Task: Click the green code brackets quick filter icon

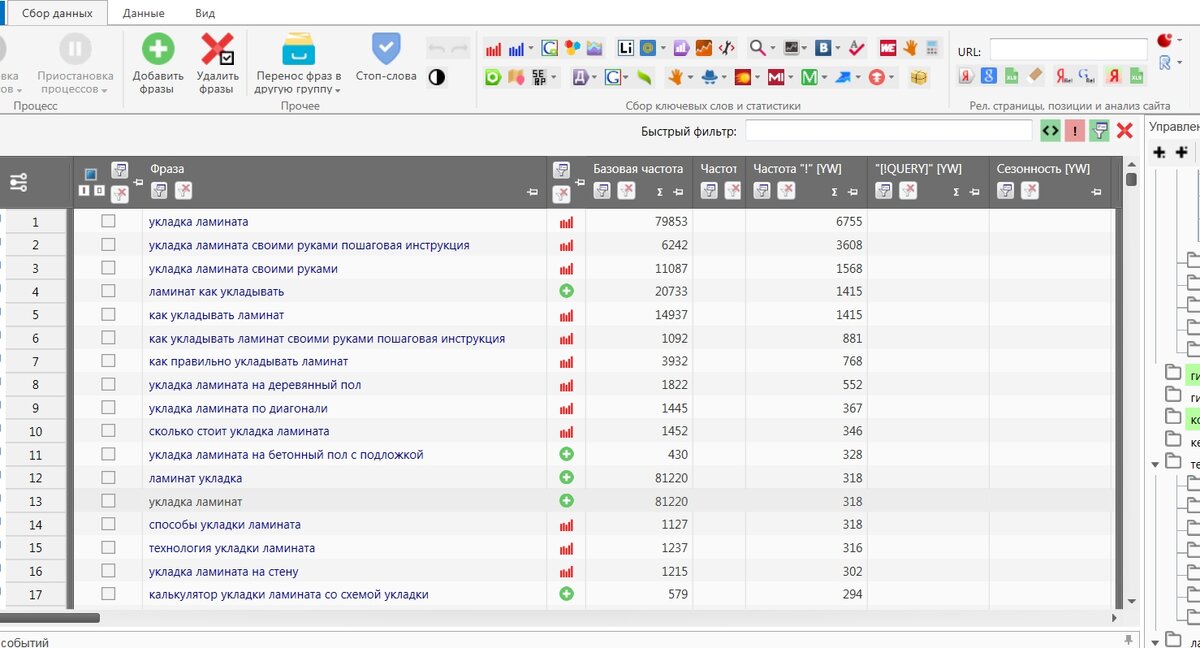Action: pyautogui.click(x=1049, y=130)
